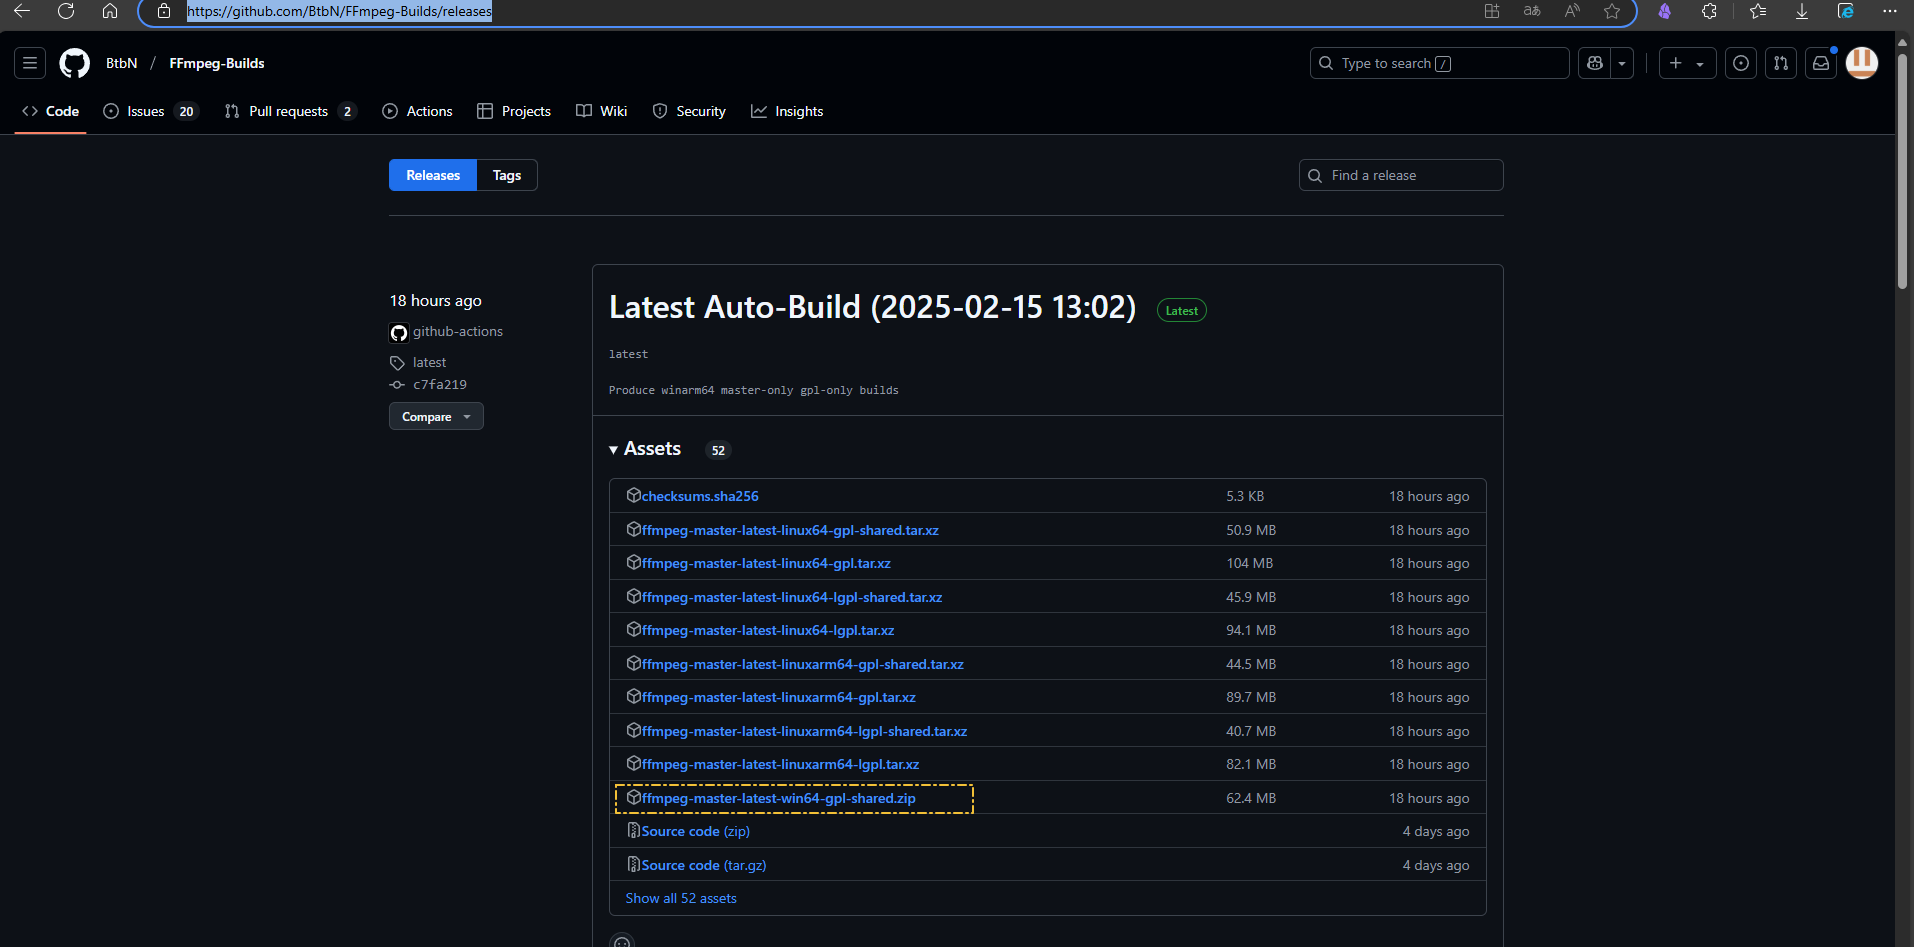The image size is (1914, 947).
Task: Download checksums.sha256
Action: pos(700,496)
